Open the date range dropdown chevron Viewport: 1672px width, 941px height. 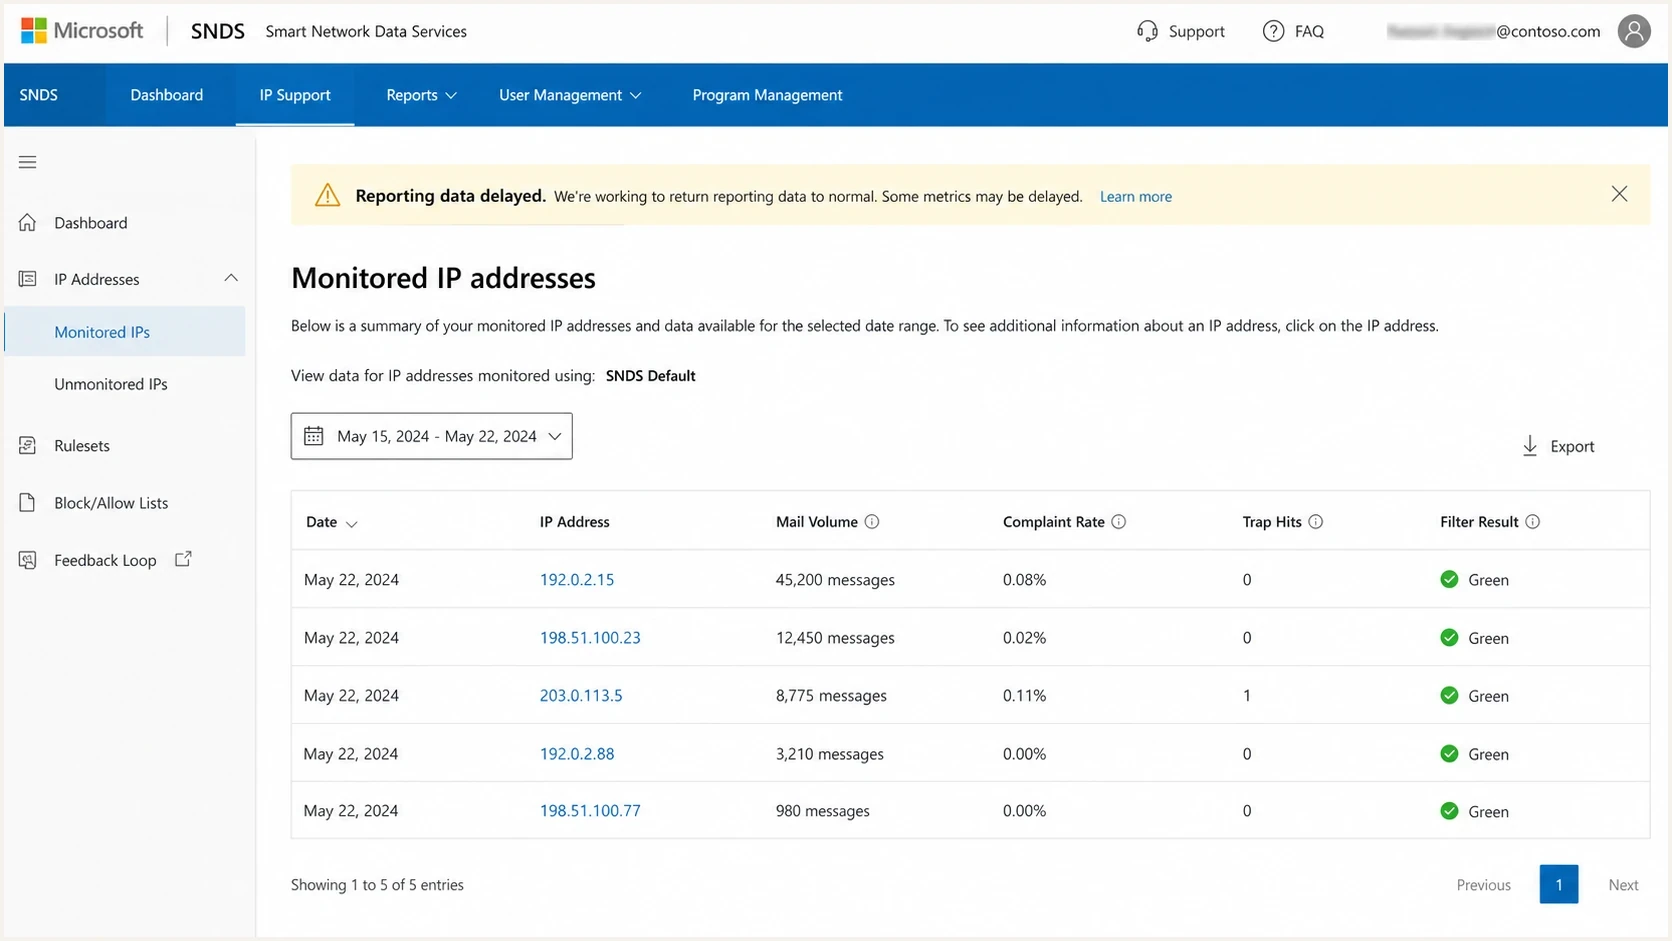point(555,436)
